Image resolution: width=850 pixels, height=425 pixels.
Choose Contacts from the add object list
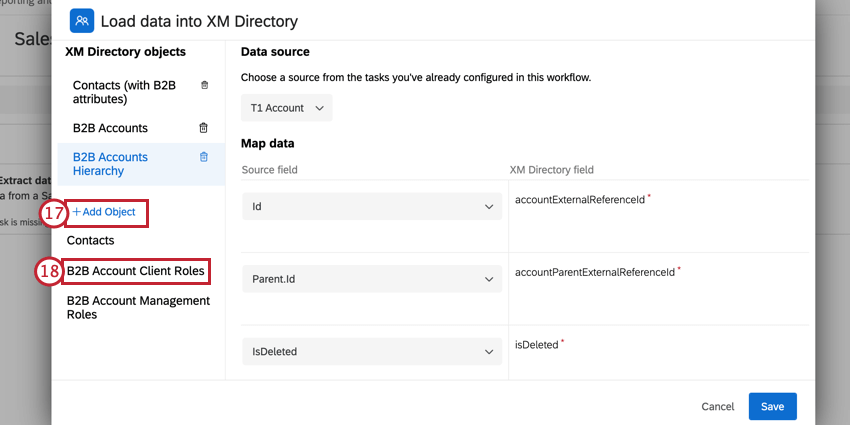pyautogui.click(x=91, y=240)
